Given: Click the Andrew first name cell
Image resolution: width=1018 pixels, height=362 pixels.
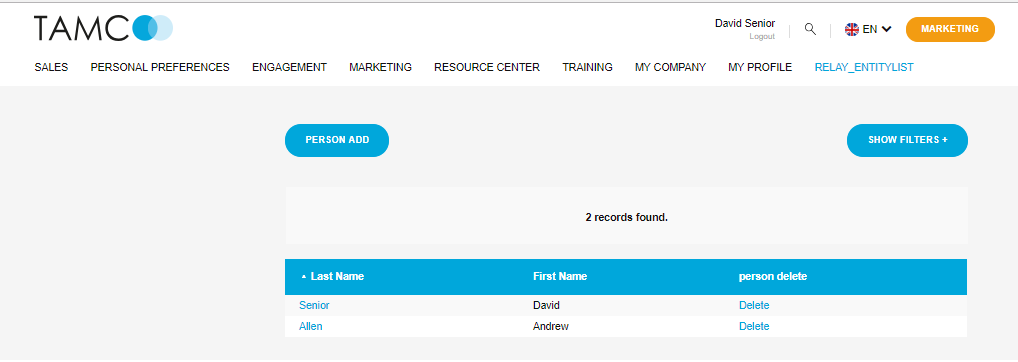Looking at the screenshot, I should 551,326.
